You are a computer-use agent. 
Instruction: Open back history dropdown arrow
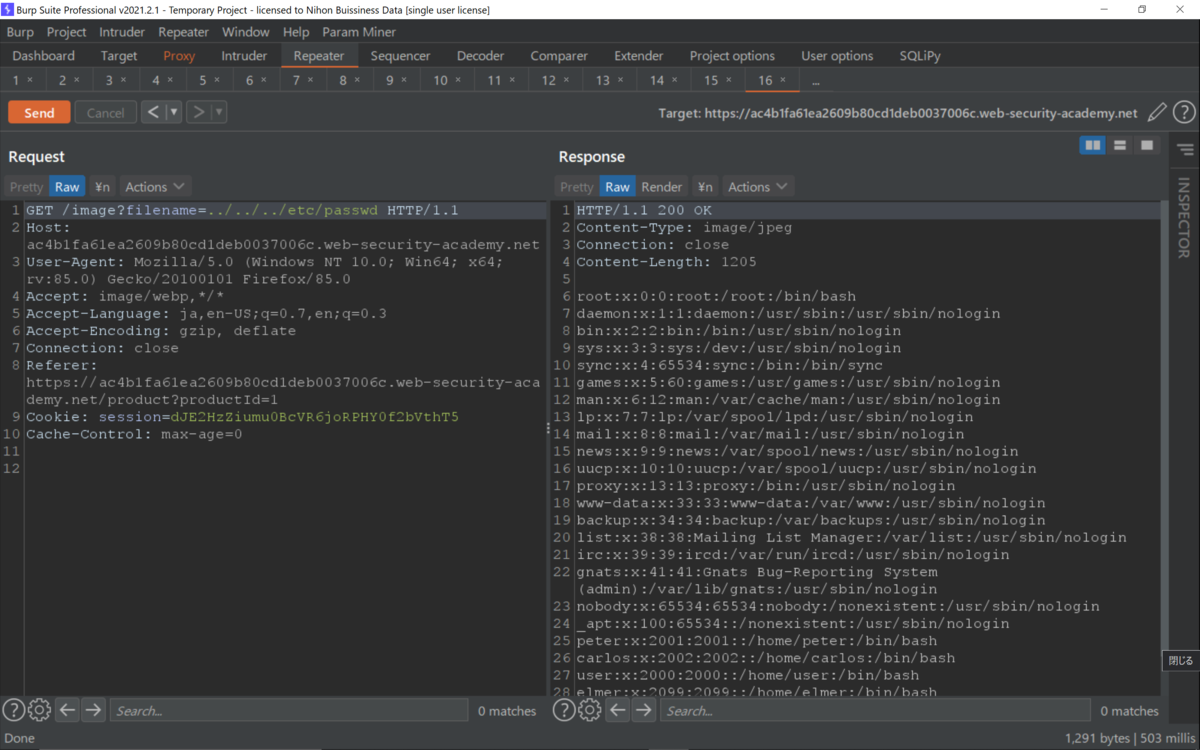point(174,112)
